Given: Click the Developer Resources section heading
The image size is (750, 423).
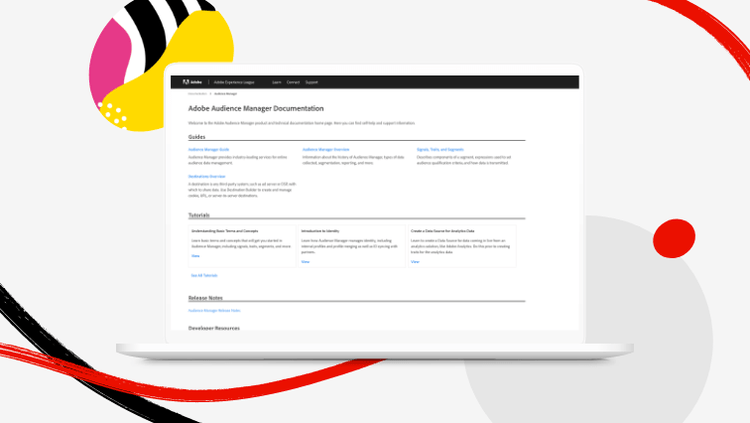Looking at the screenshot, I should click(214, 328).
